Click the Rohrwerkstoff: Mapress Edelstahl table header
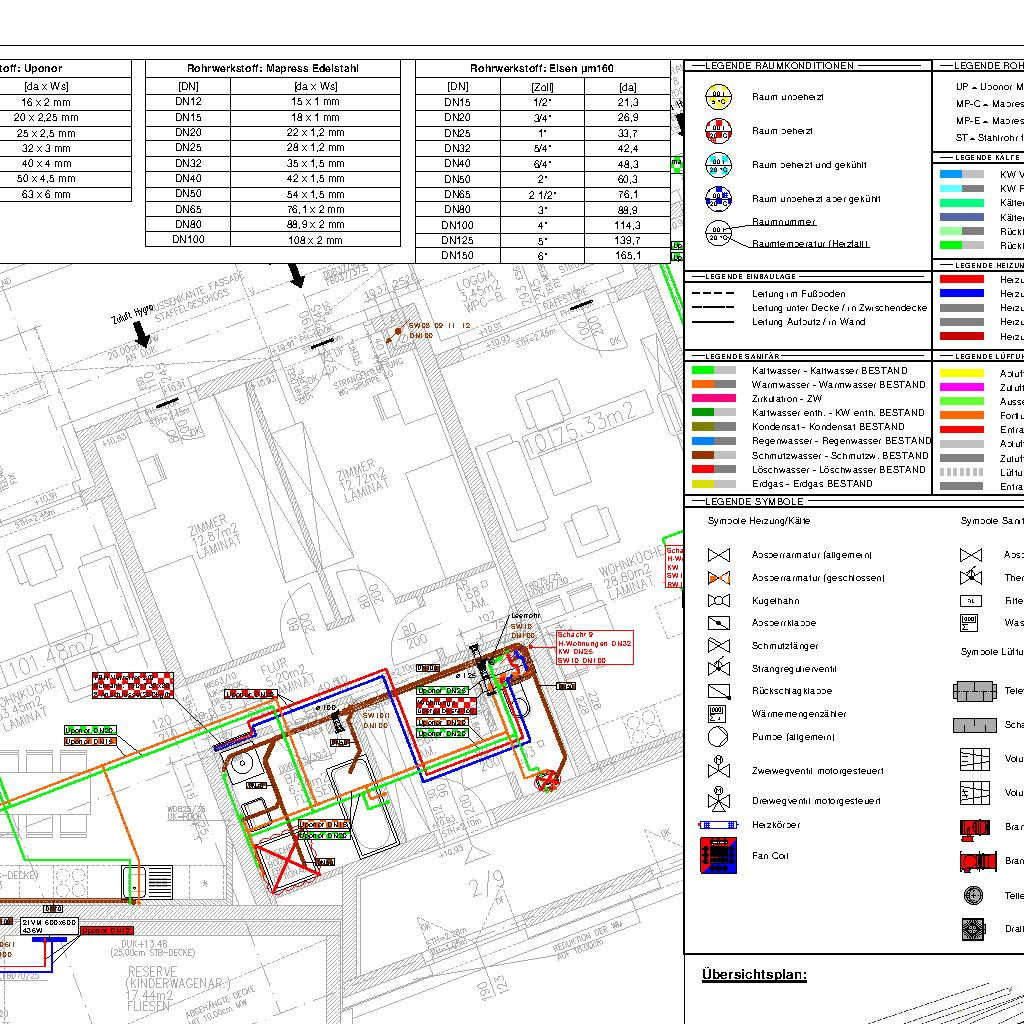 point(272,69)
